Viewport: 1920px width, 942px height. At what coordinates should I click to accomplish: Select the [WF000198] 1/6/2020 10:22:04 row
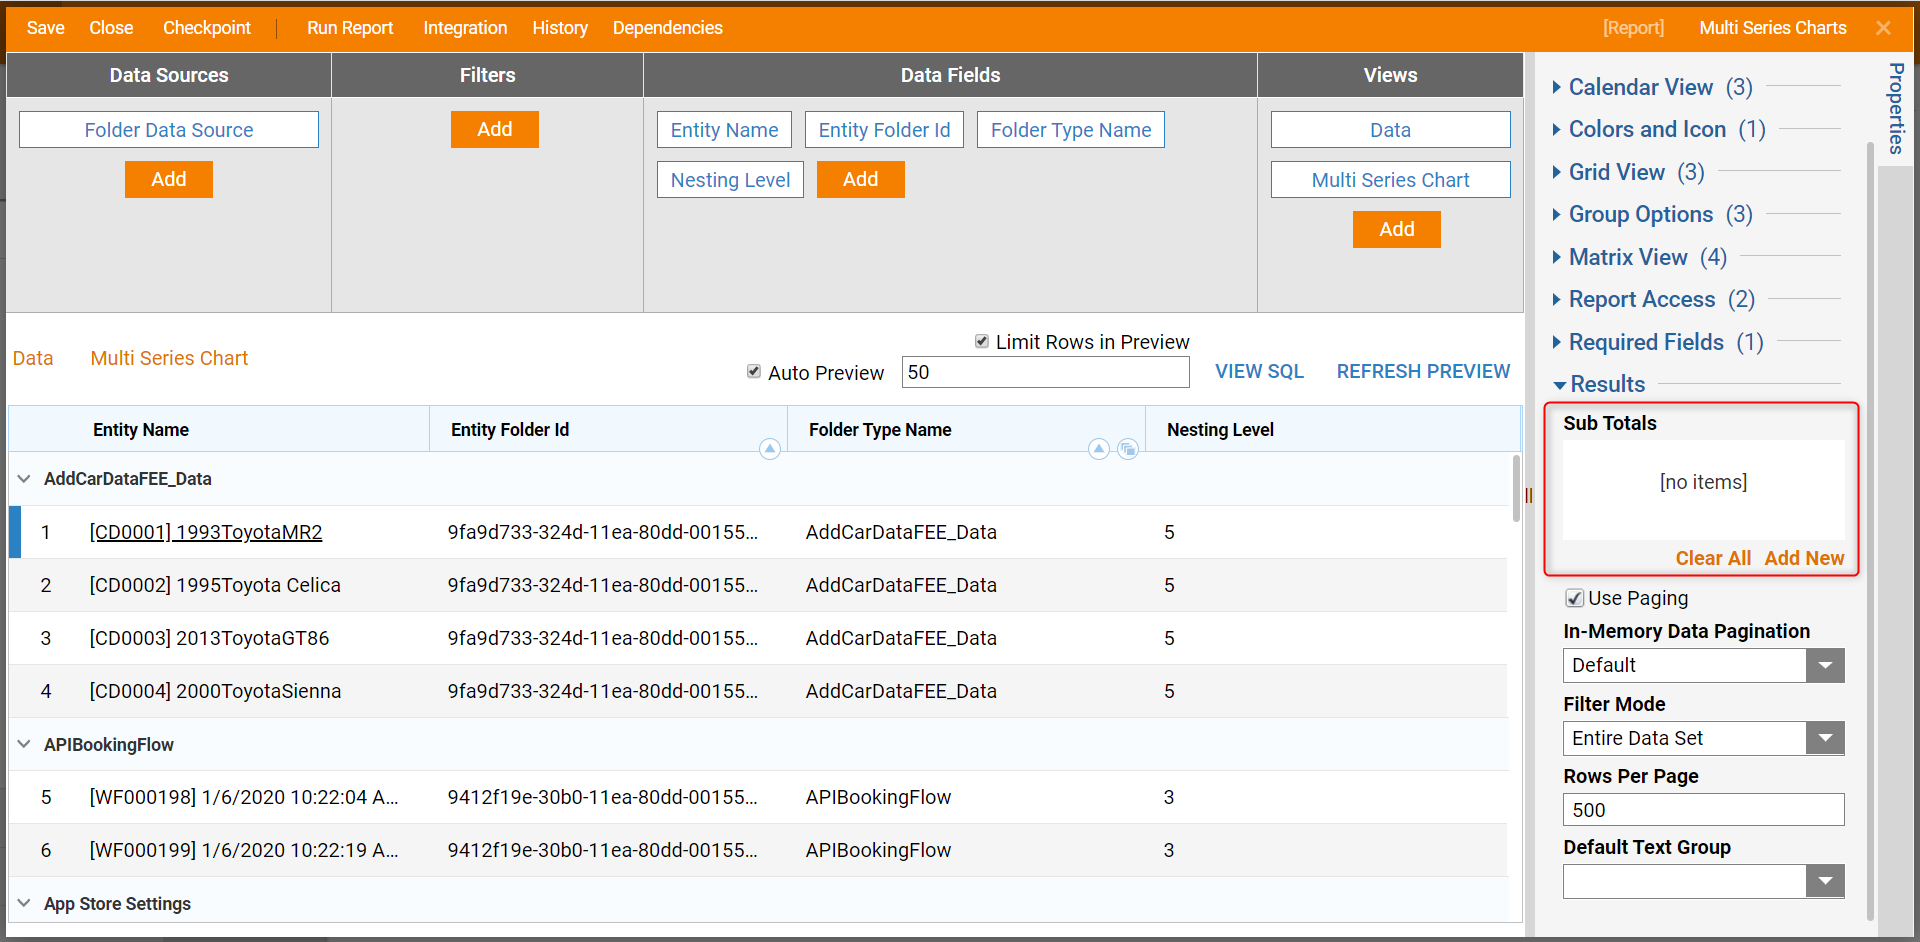click(758, 797)
